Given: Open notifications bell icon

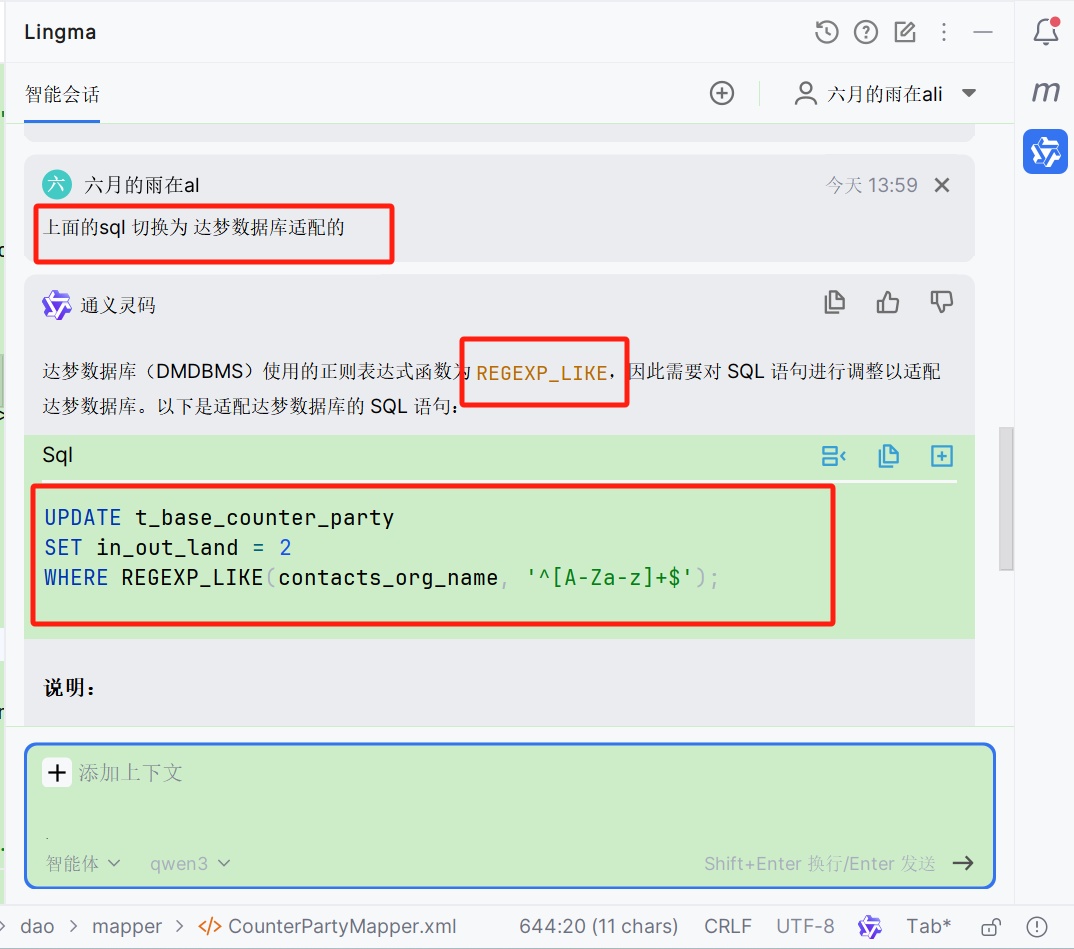Looking at the screenshot, I should (1046, 31).
